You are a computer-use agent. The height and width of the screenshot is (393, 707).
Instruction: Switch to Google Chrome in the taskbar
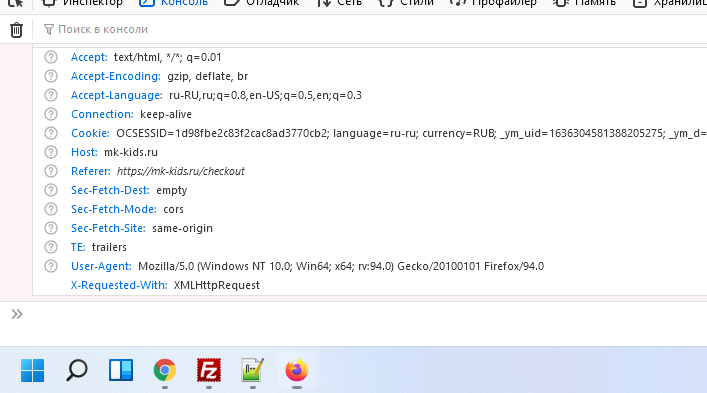coord(165,370)
